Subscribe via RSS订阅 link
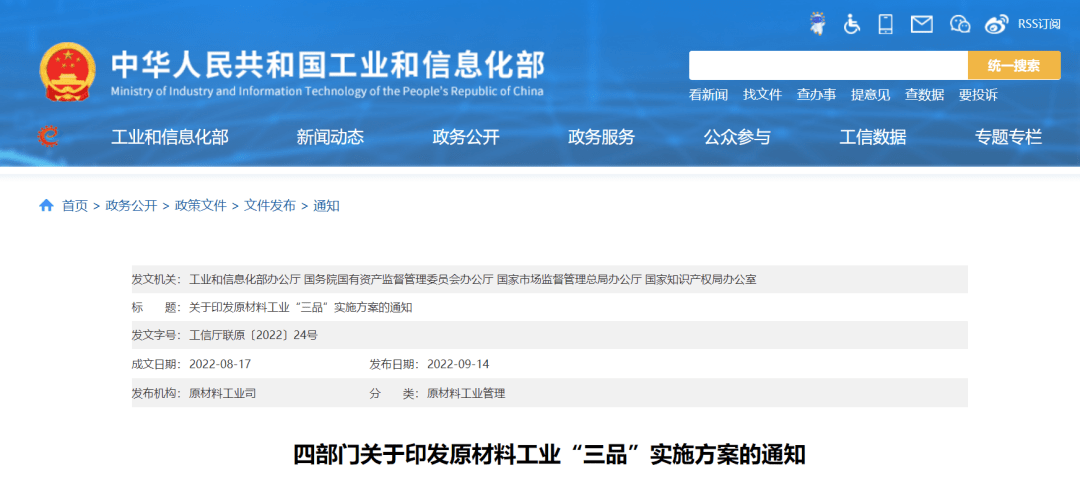1080x499 pixels. click(x=1039, y=24)
